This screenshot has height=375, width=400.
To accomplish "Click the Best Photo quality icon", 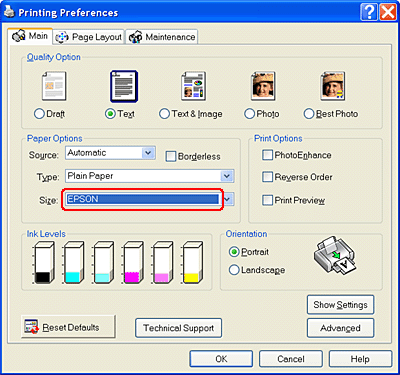I will point(333,86).
